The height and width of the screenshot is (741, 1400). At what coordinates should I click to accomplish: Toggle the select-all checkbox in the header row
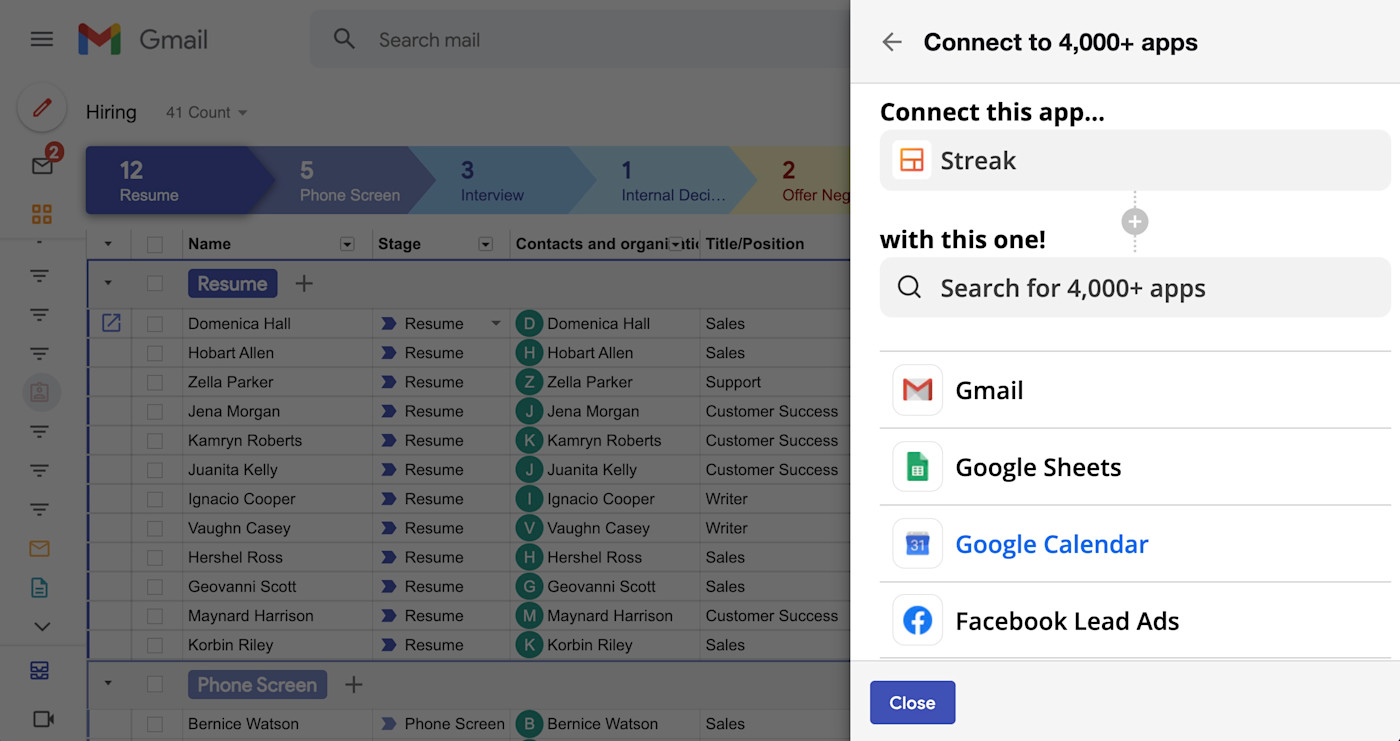tap(154, 244)
